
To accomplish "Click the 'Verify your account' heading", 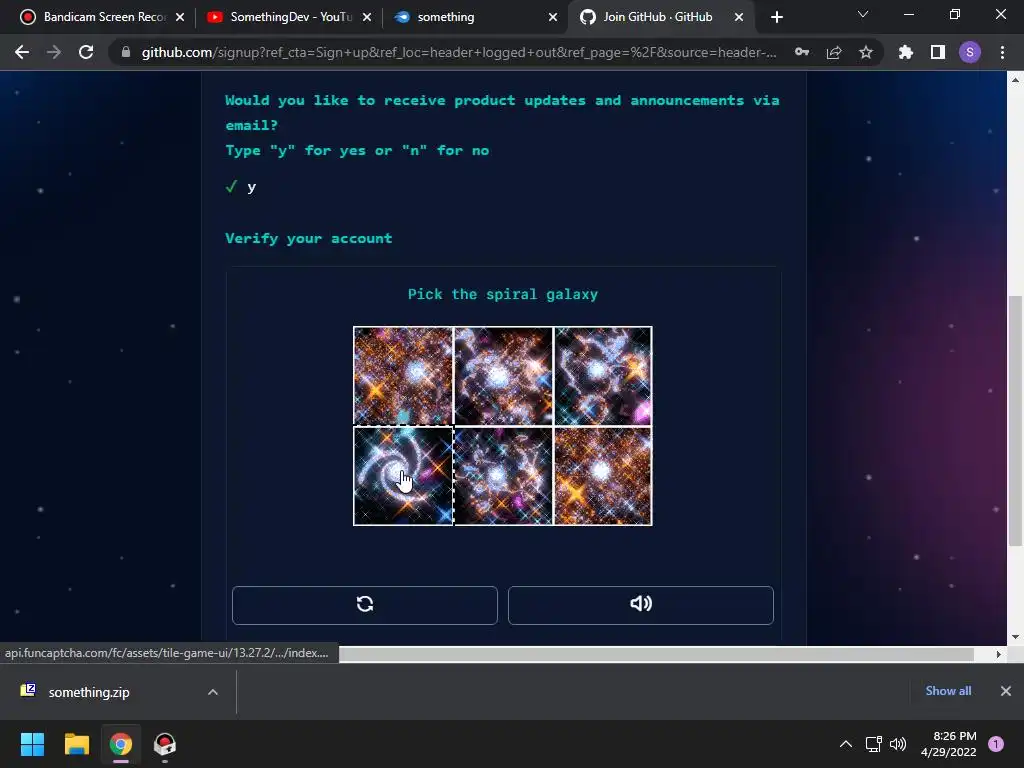I will click(308, 238).
